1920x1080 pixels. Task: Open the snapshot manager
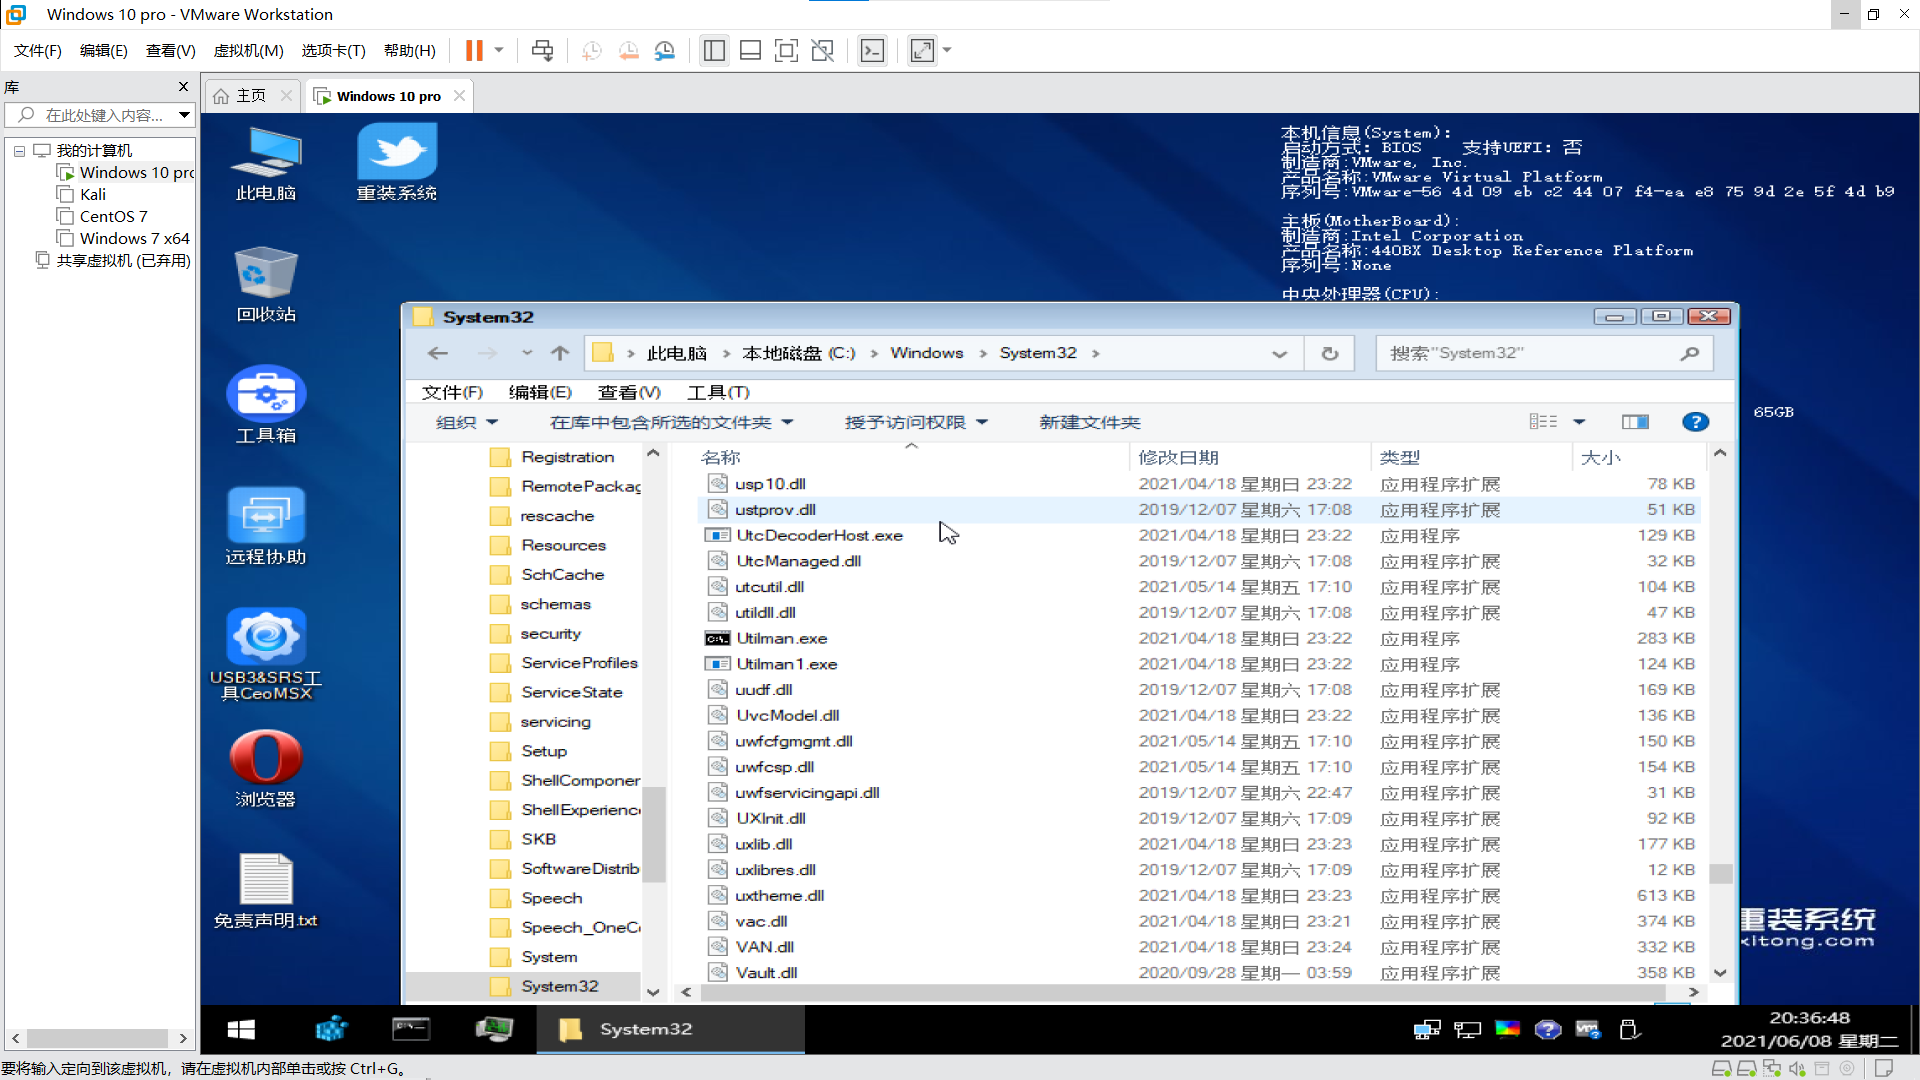(666, 50)
